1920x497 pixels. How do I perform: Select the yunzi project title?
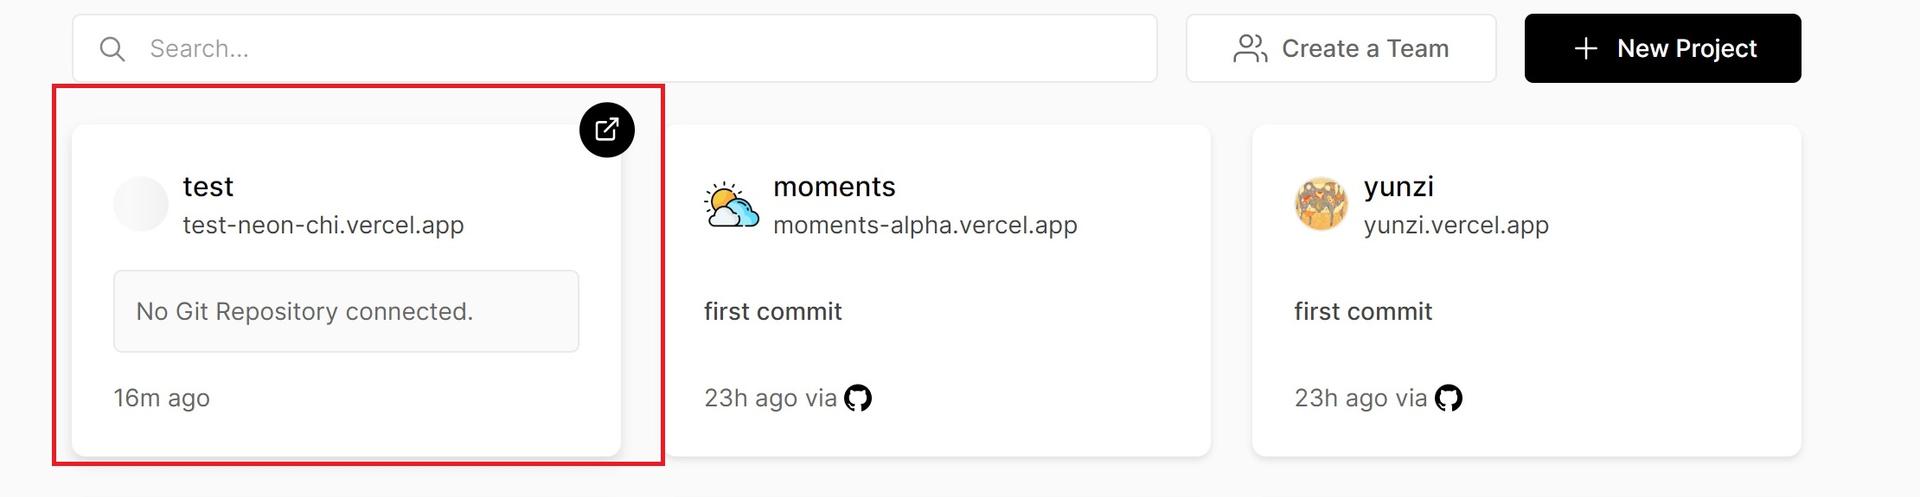coord(1398,187)
